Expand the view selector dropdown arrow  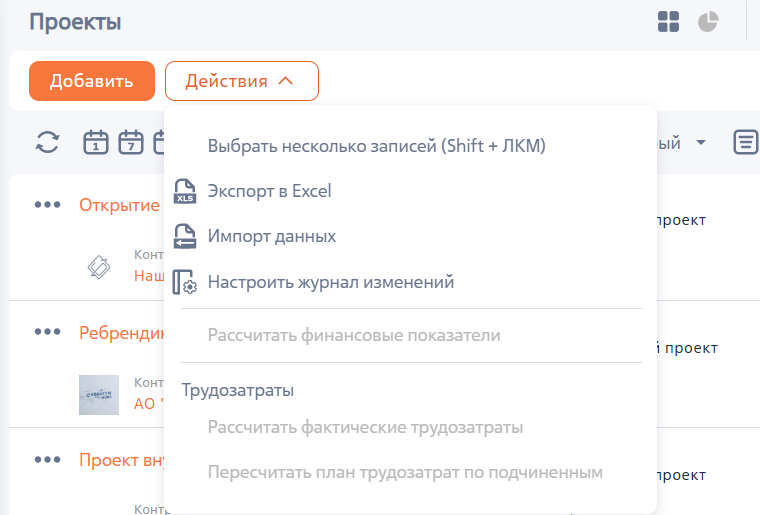701,142
